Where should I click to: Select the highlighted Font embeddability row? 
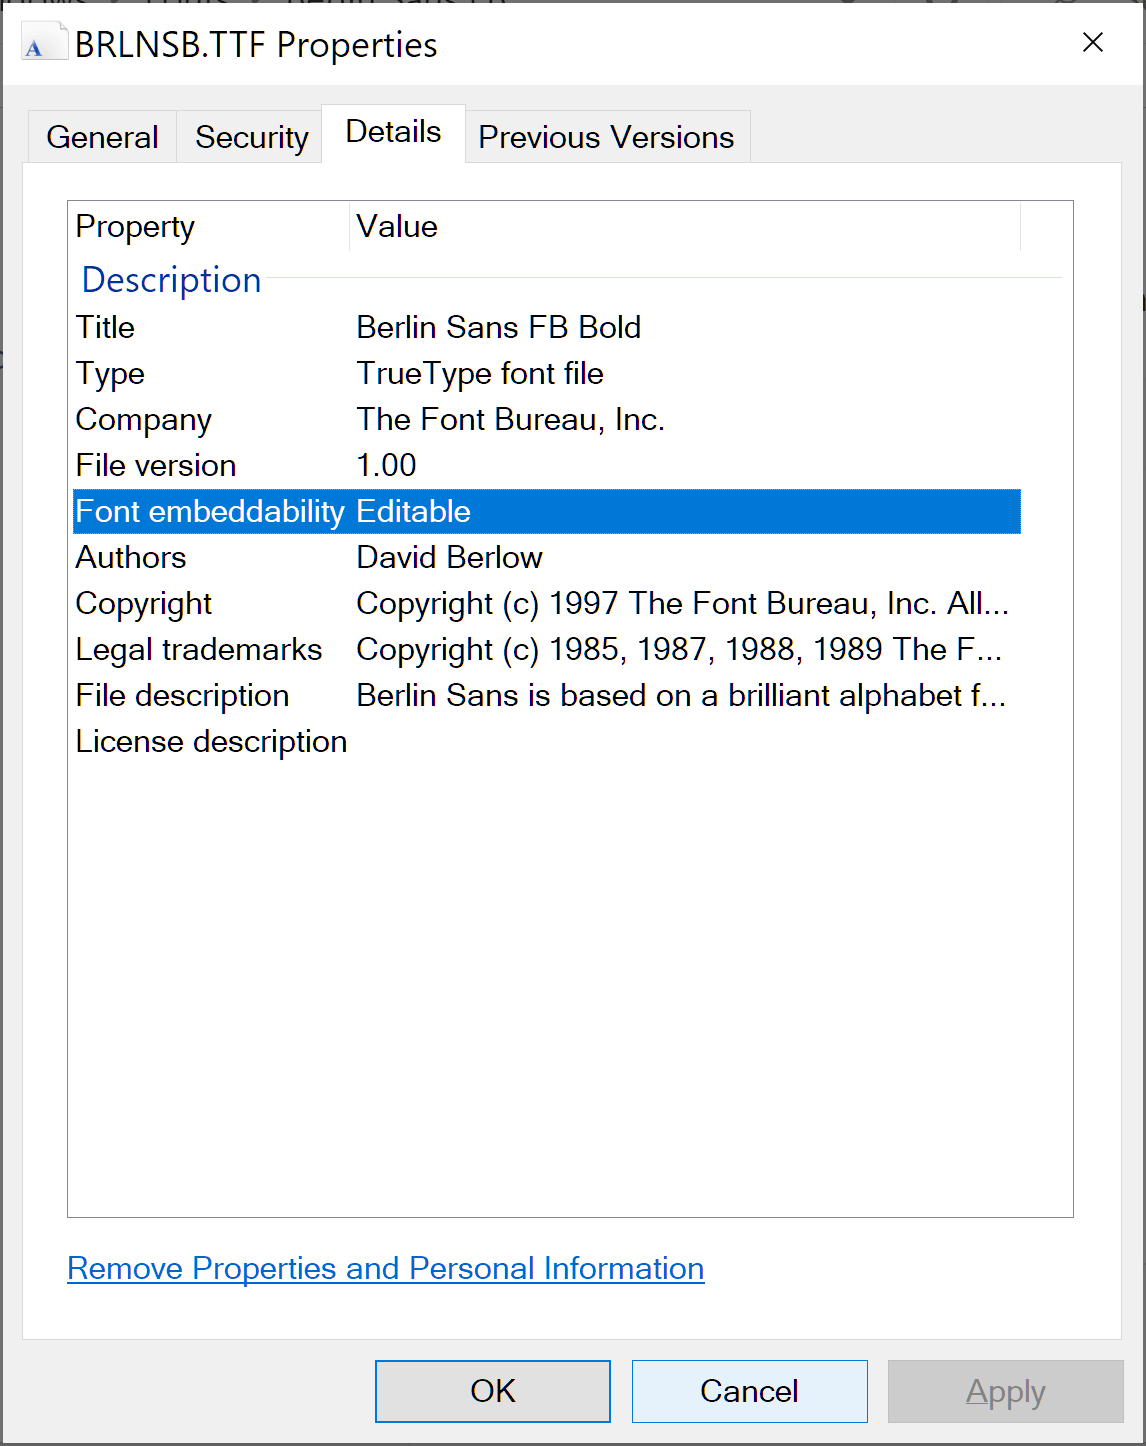click(x=400, y=511)
